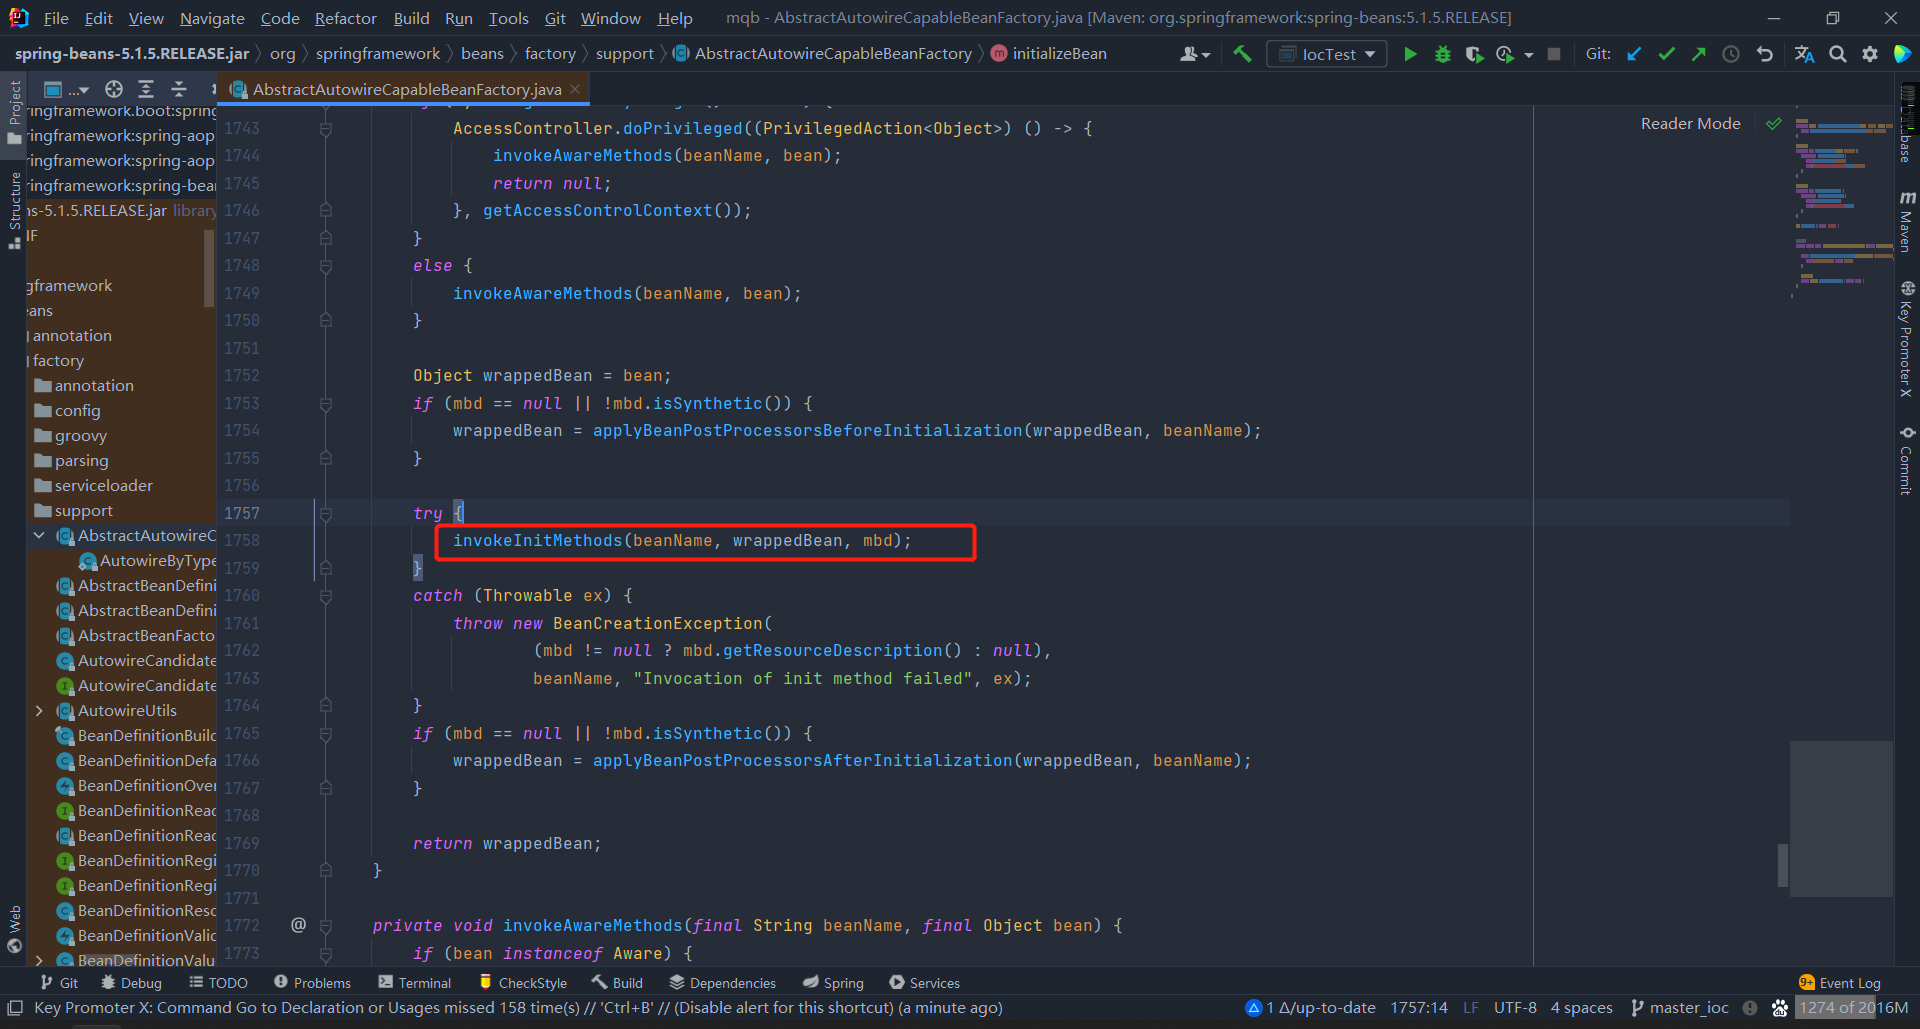
Task: Click the Git update project arrow
Action: (1634, 54)
